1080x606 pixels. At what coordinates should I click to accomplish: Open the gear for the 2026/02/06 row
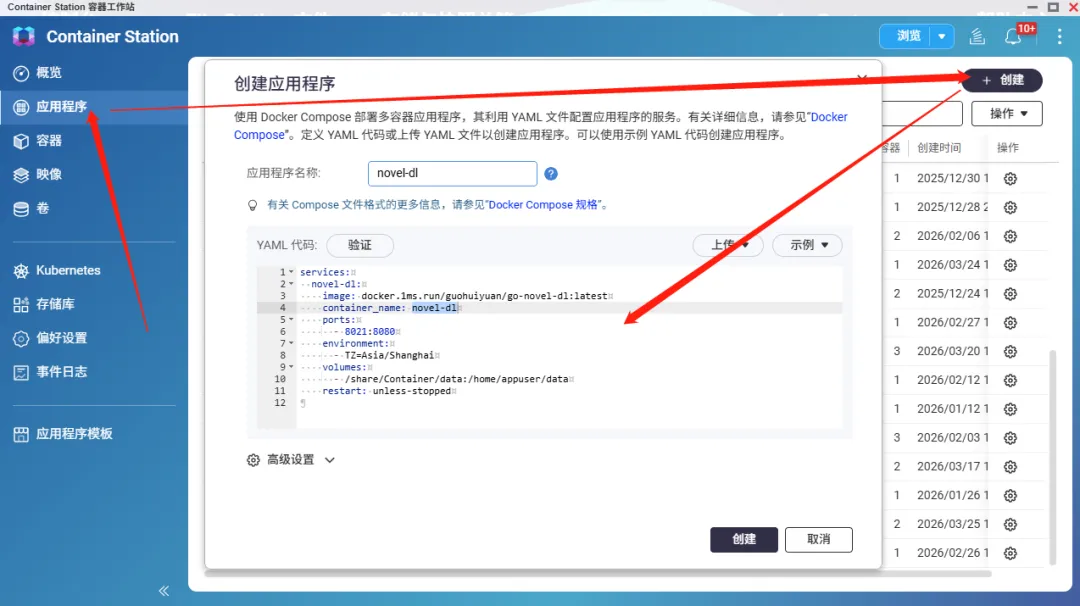(1010, 236)
